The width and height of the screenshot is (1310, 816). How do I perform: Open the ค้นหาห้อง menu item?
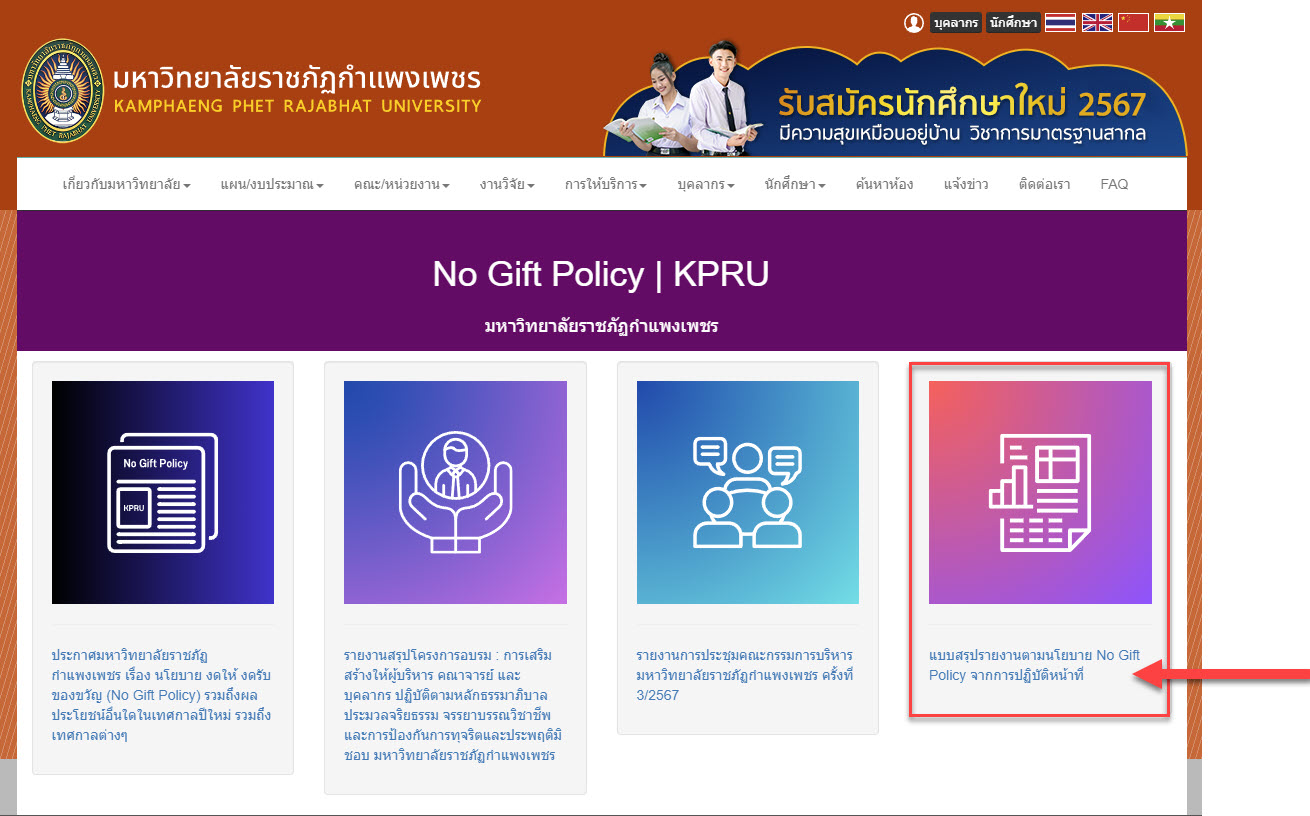884,185
